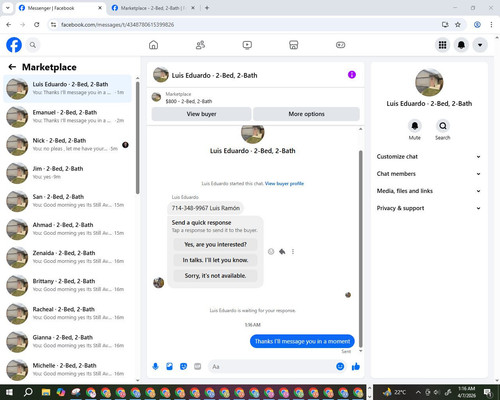Open Racheal - 2-Bed, 2-Bath conversation

tap(68, 314)
